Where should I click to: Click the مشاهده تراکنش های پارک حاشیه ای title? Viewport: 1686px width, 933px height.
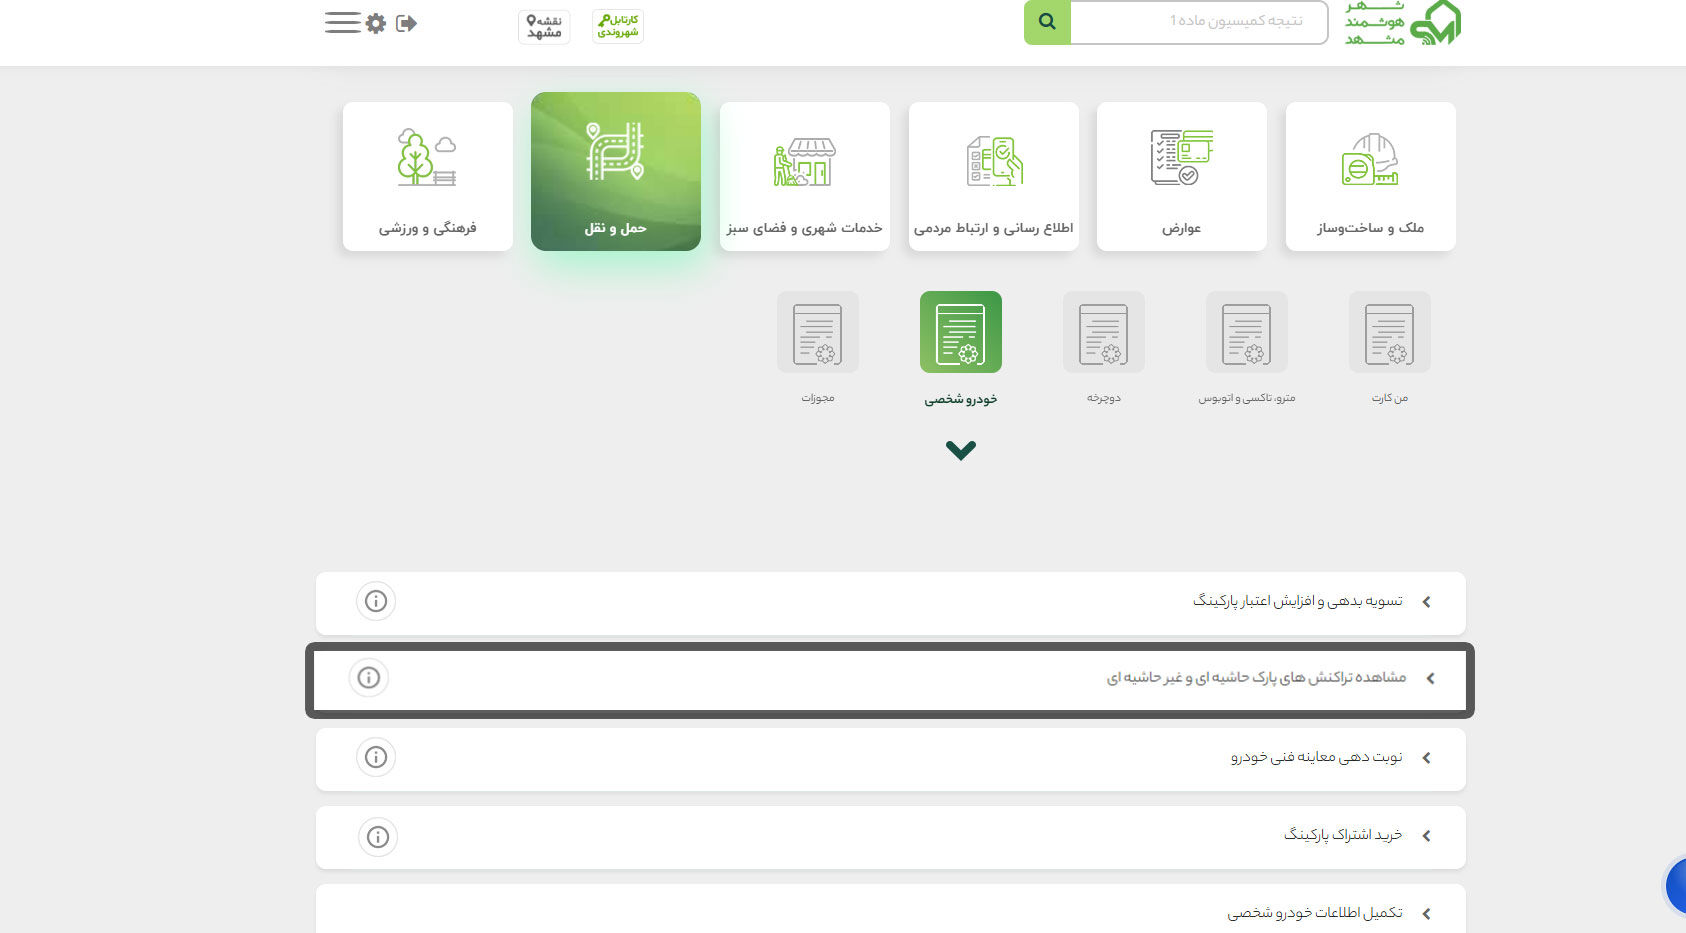coord(1256,678)
